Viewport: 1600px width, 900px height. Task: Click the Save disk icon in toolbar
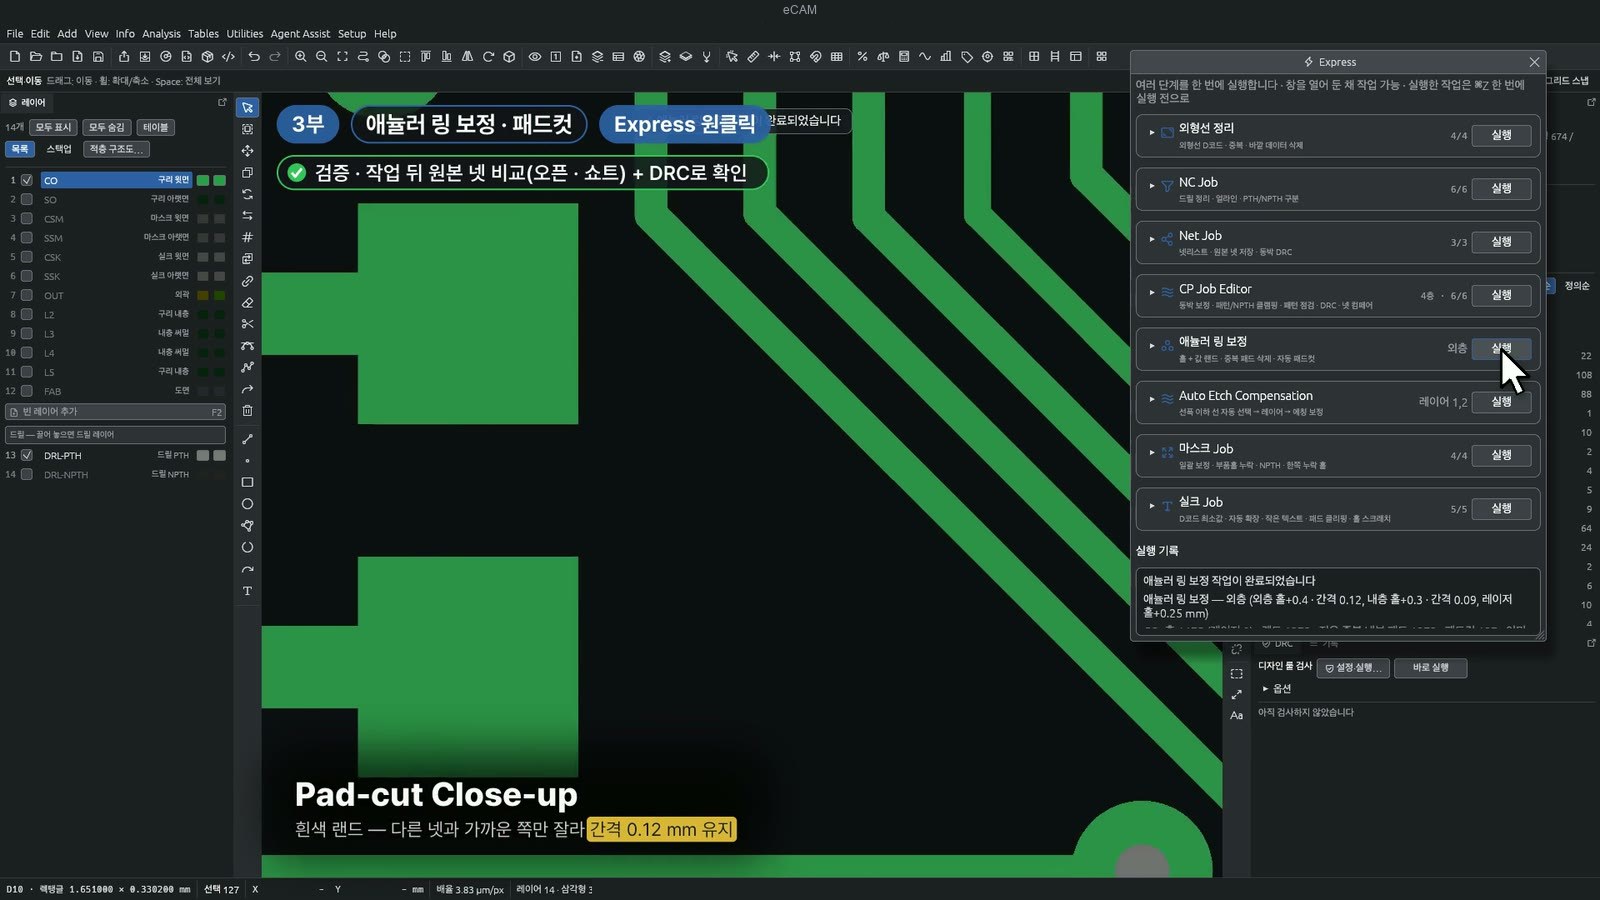pos(98,57)
